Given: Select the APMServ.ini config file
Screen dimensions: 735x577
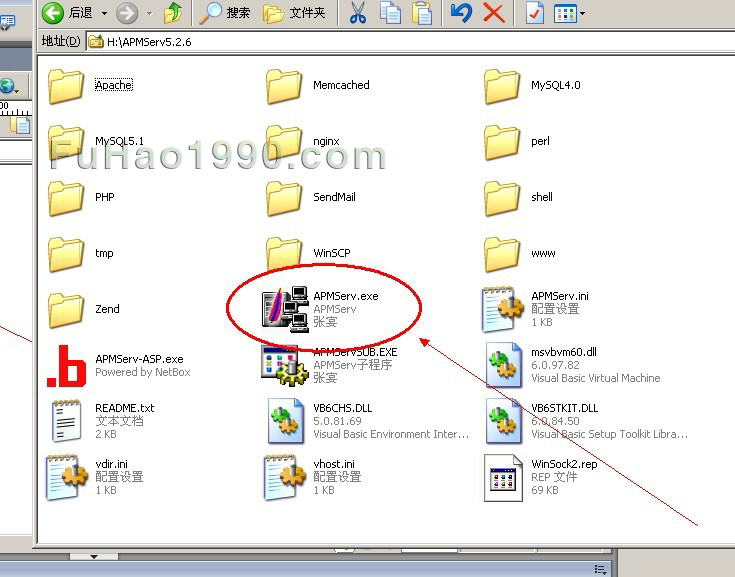Looking at the screenshot, I should [535, 309].
